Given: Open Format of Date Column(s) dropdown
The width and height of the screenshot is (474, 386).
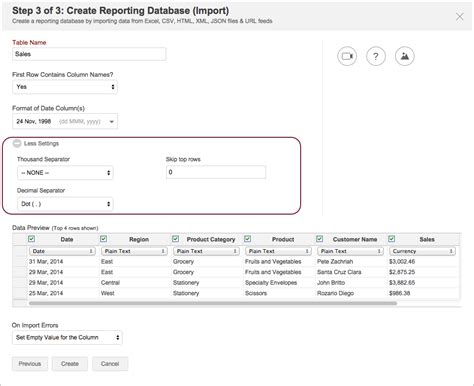Looking at the screenshot, I should pos(65,121).
